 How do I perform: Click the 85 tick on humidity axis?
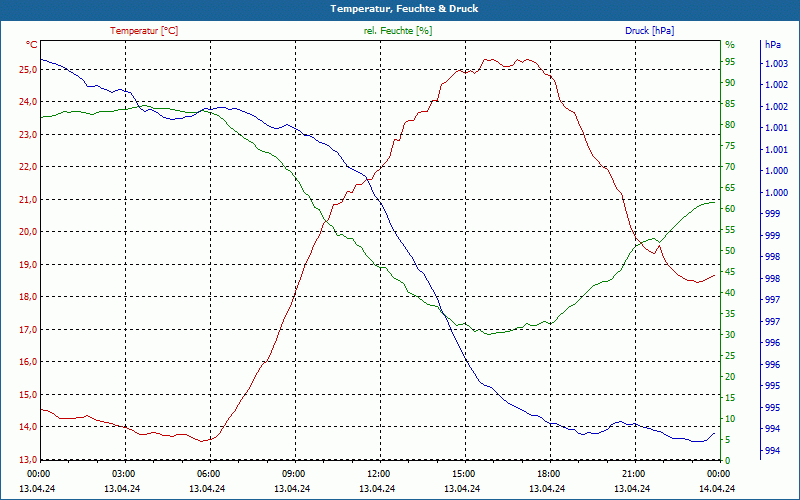pos(730,104)
